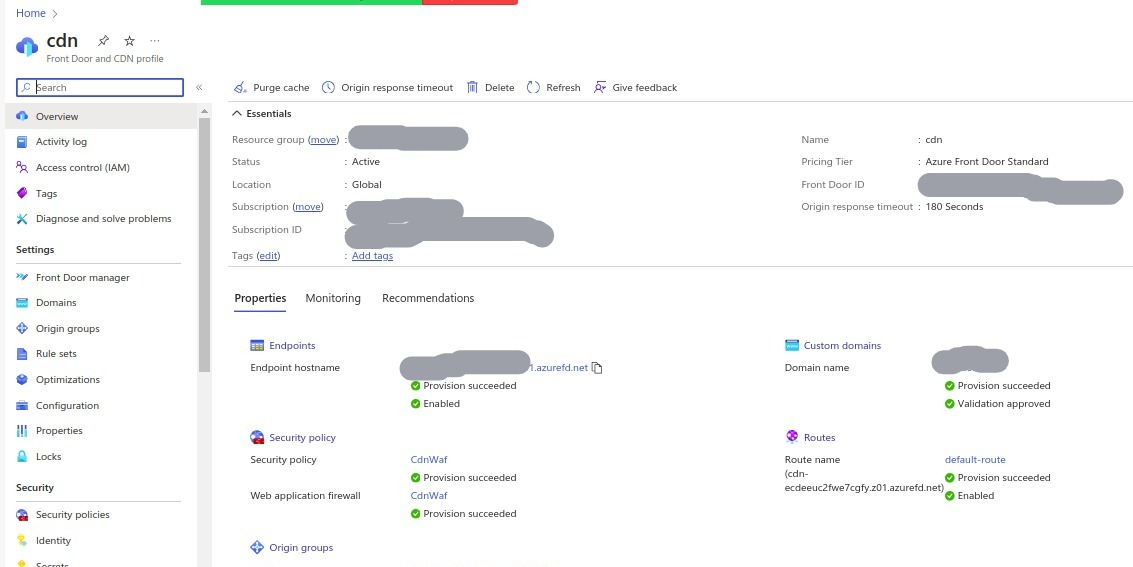Click the Rule sets sidebar icon
1133x567 pixels.
(x=22, y=354)
